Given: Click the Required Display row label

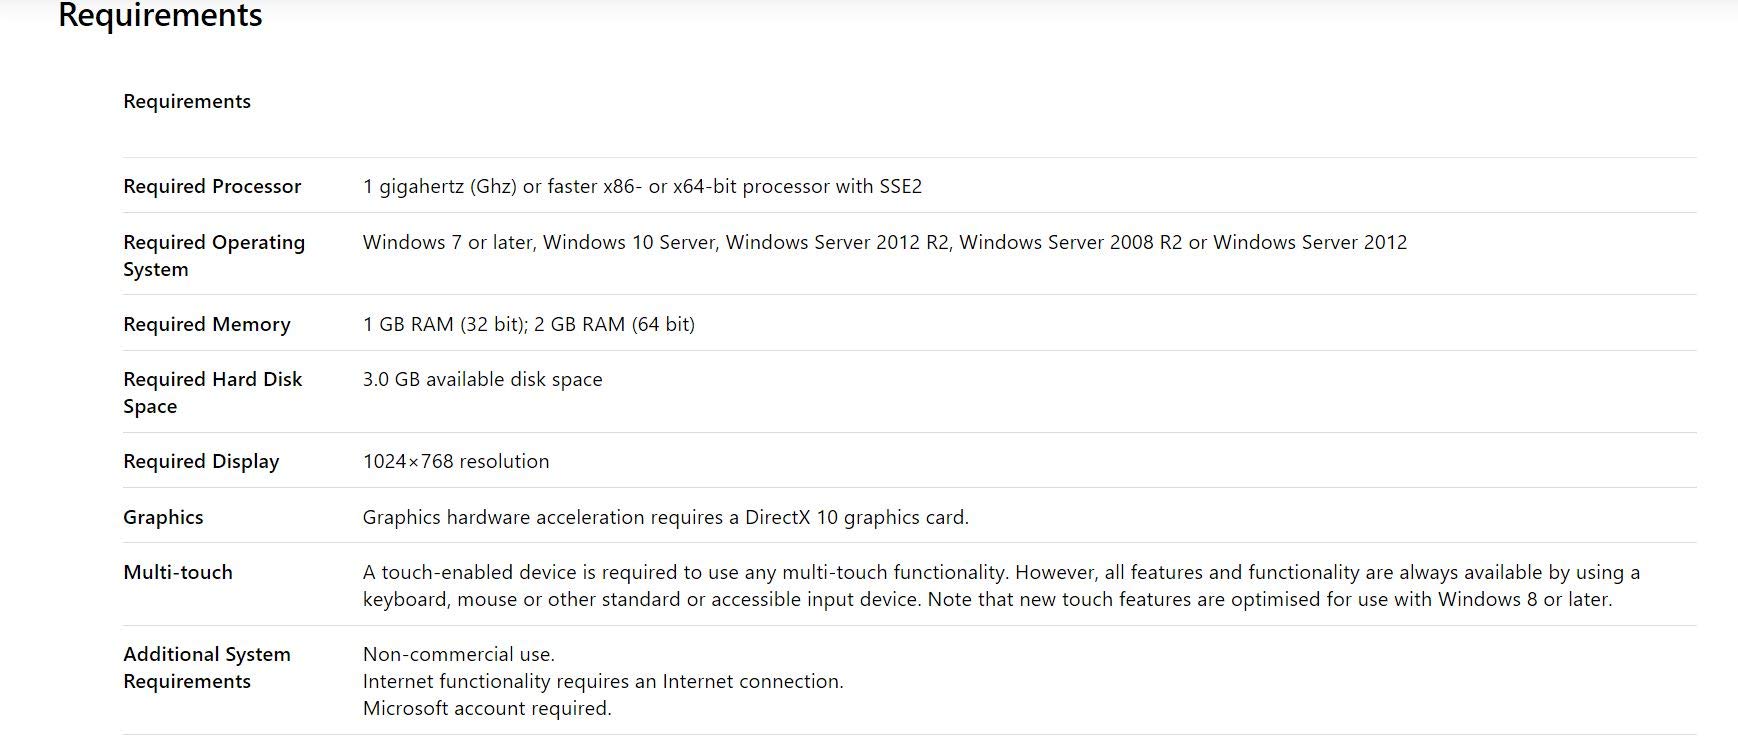Looking at the screenshot, I should pos(201,461).
